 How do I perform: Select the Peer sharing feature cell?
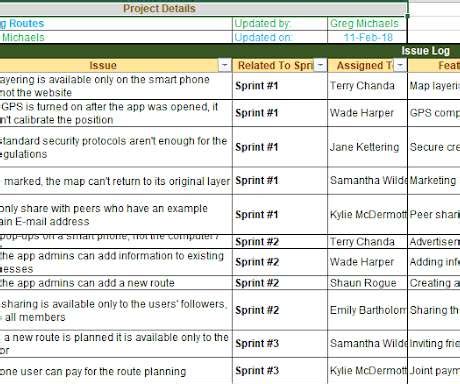pos(434,215)
